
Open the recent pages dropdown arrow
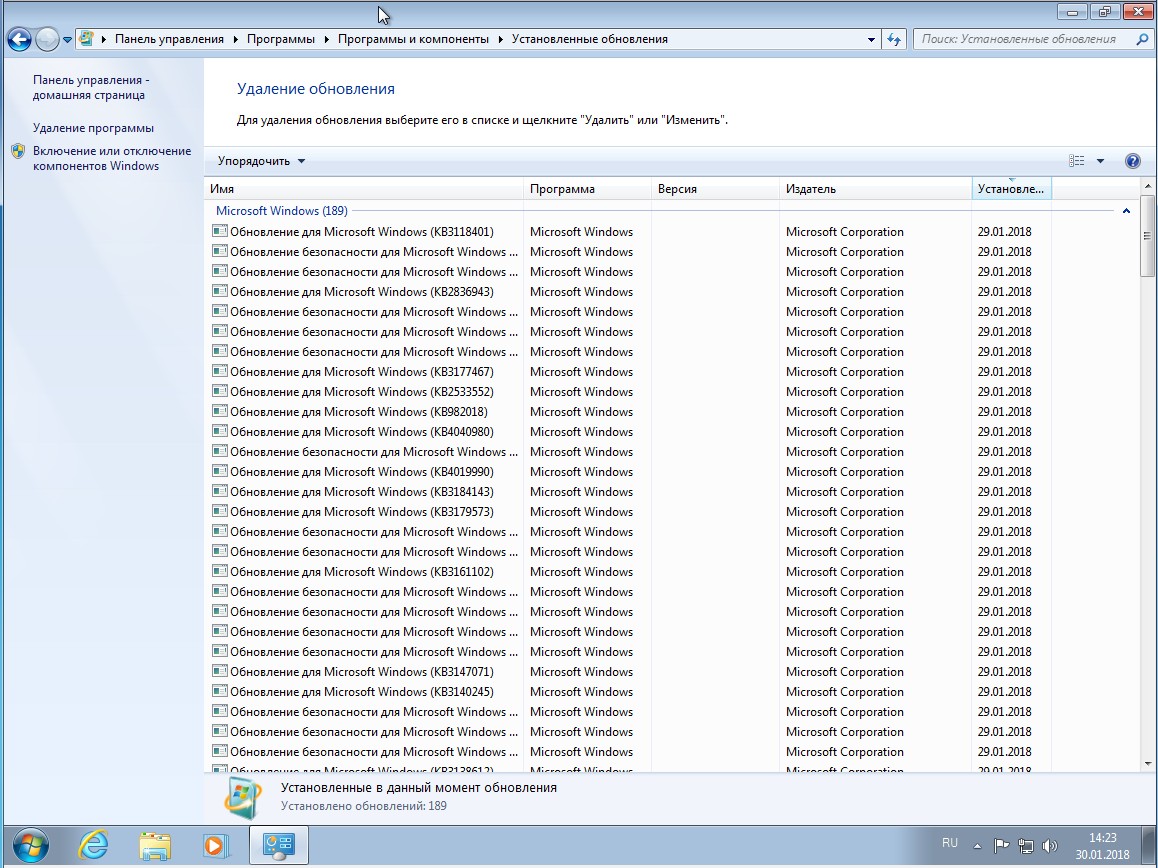[67, 40]
